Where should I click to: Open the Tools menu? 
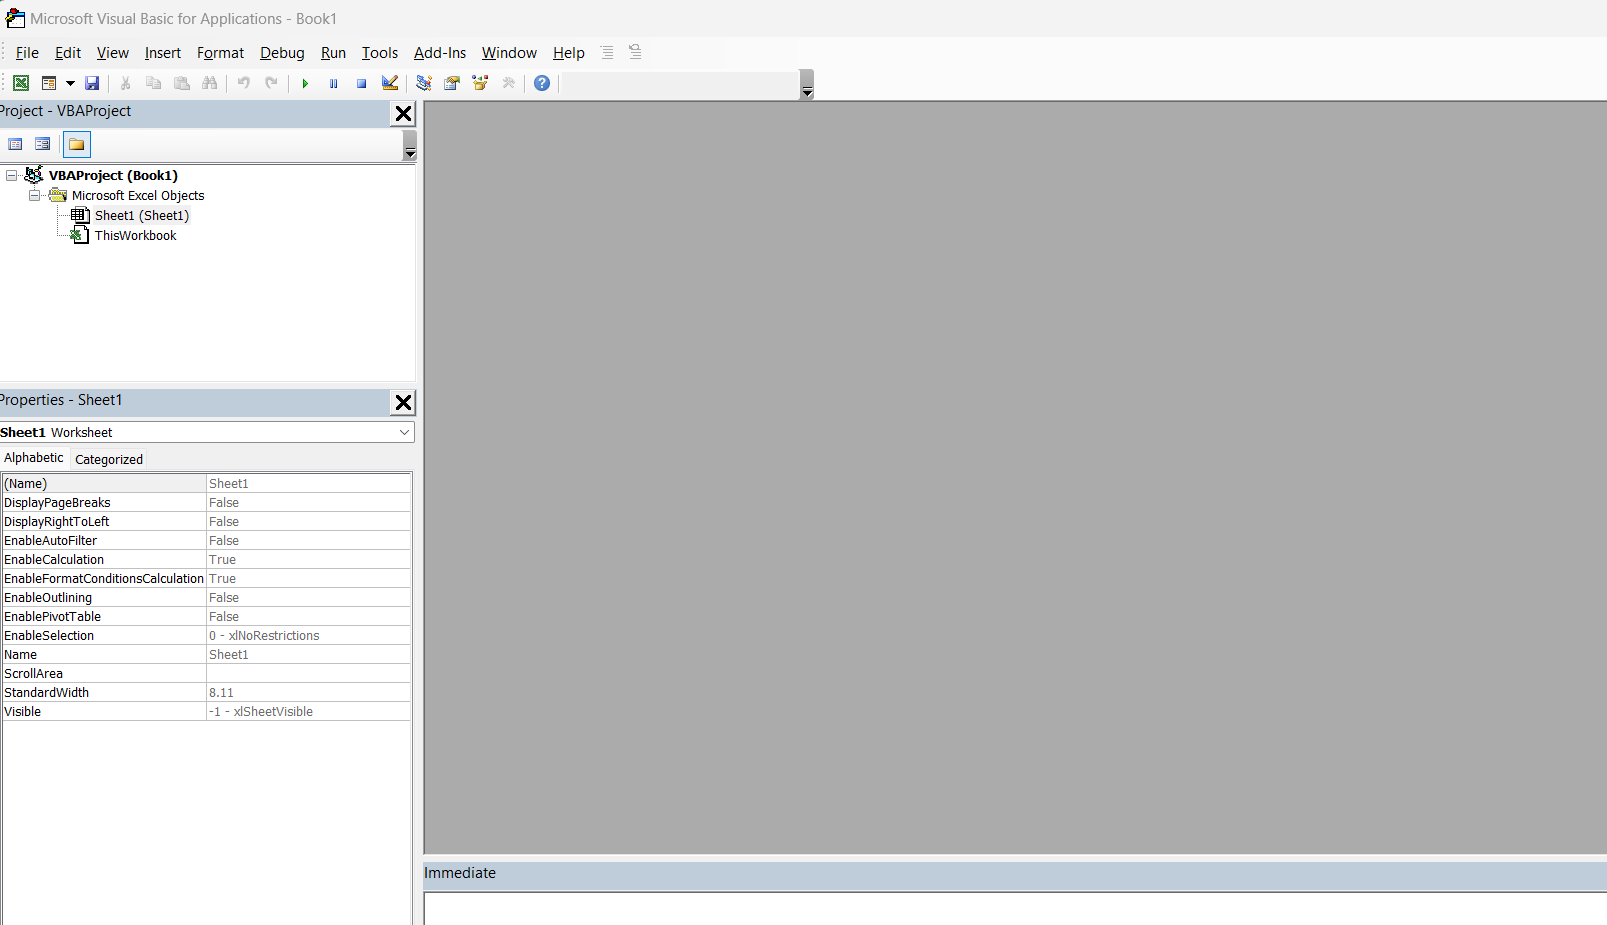pos(380,53)
